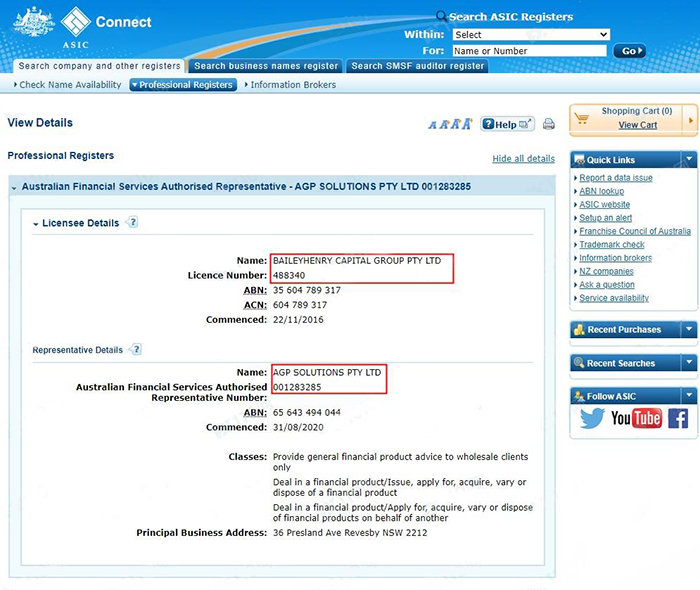Click the Recent Searches magnifier icon
This screenshot has height=590, width=700.
point(579,363)
